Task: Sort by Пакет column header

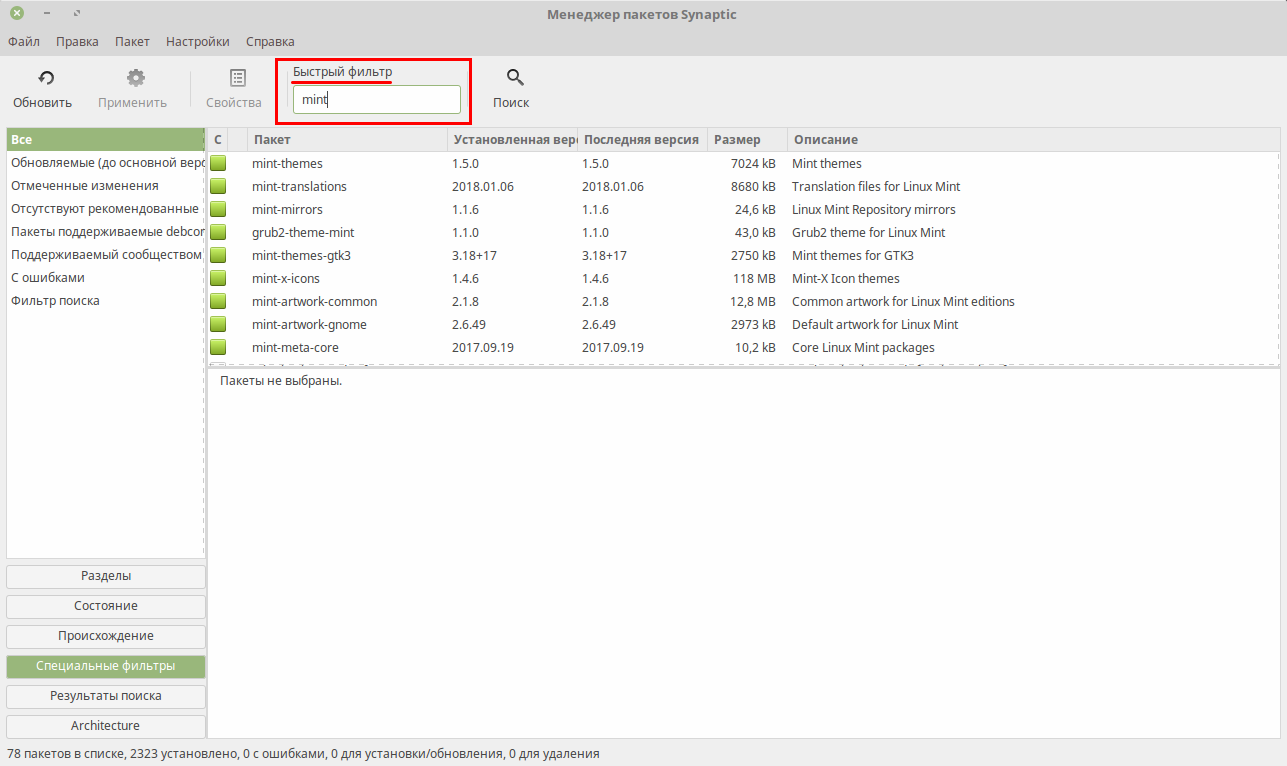Action: coord(347,140)
